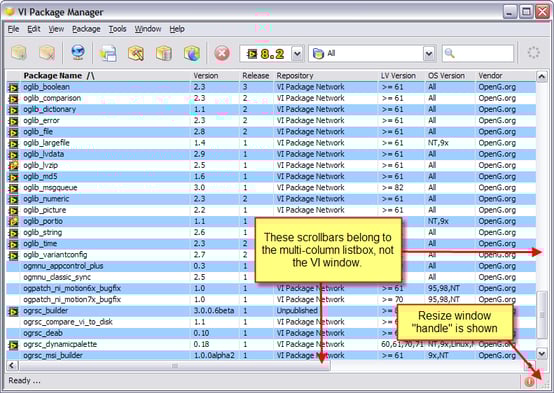Select the ogrsc_deab package
The height and width of the screenshot is (393, 554).
43,333
